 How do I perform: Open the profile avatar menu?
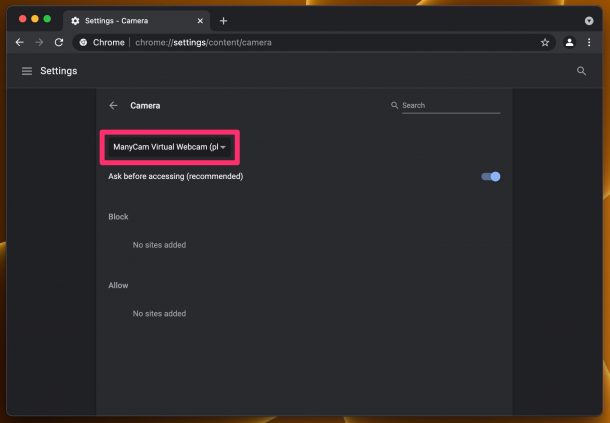[569, 42]
